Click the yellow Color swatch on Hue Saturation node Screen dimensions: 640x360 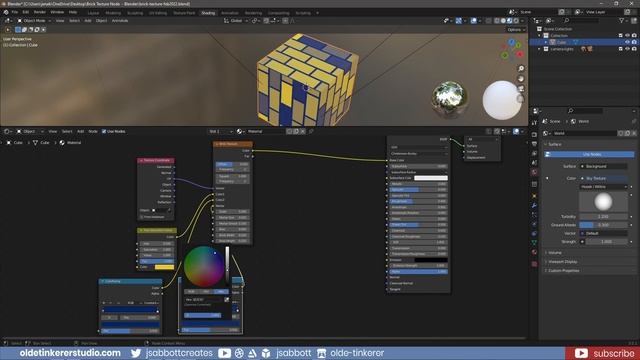(164, 267)
